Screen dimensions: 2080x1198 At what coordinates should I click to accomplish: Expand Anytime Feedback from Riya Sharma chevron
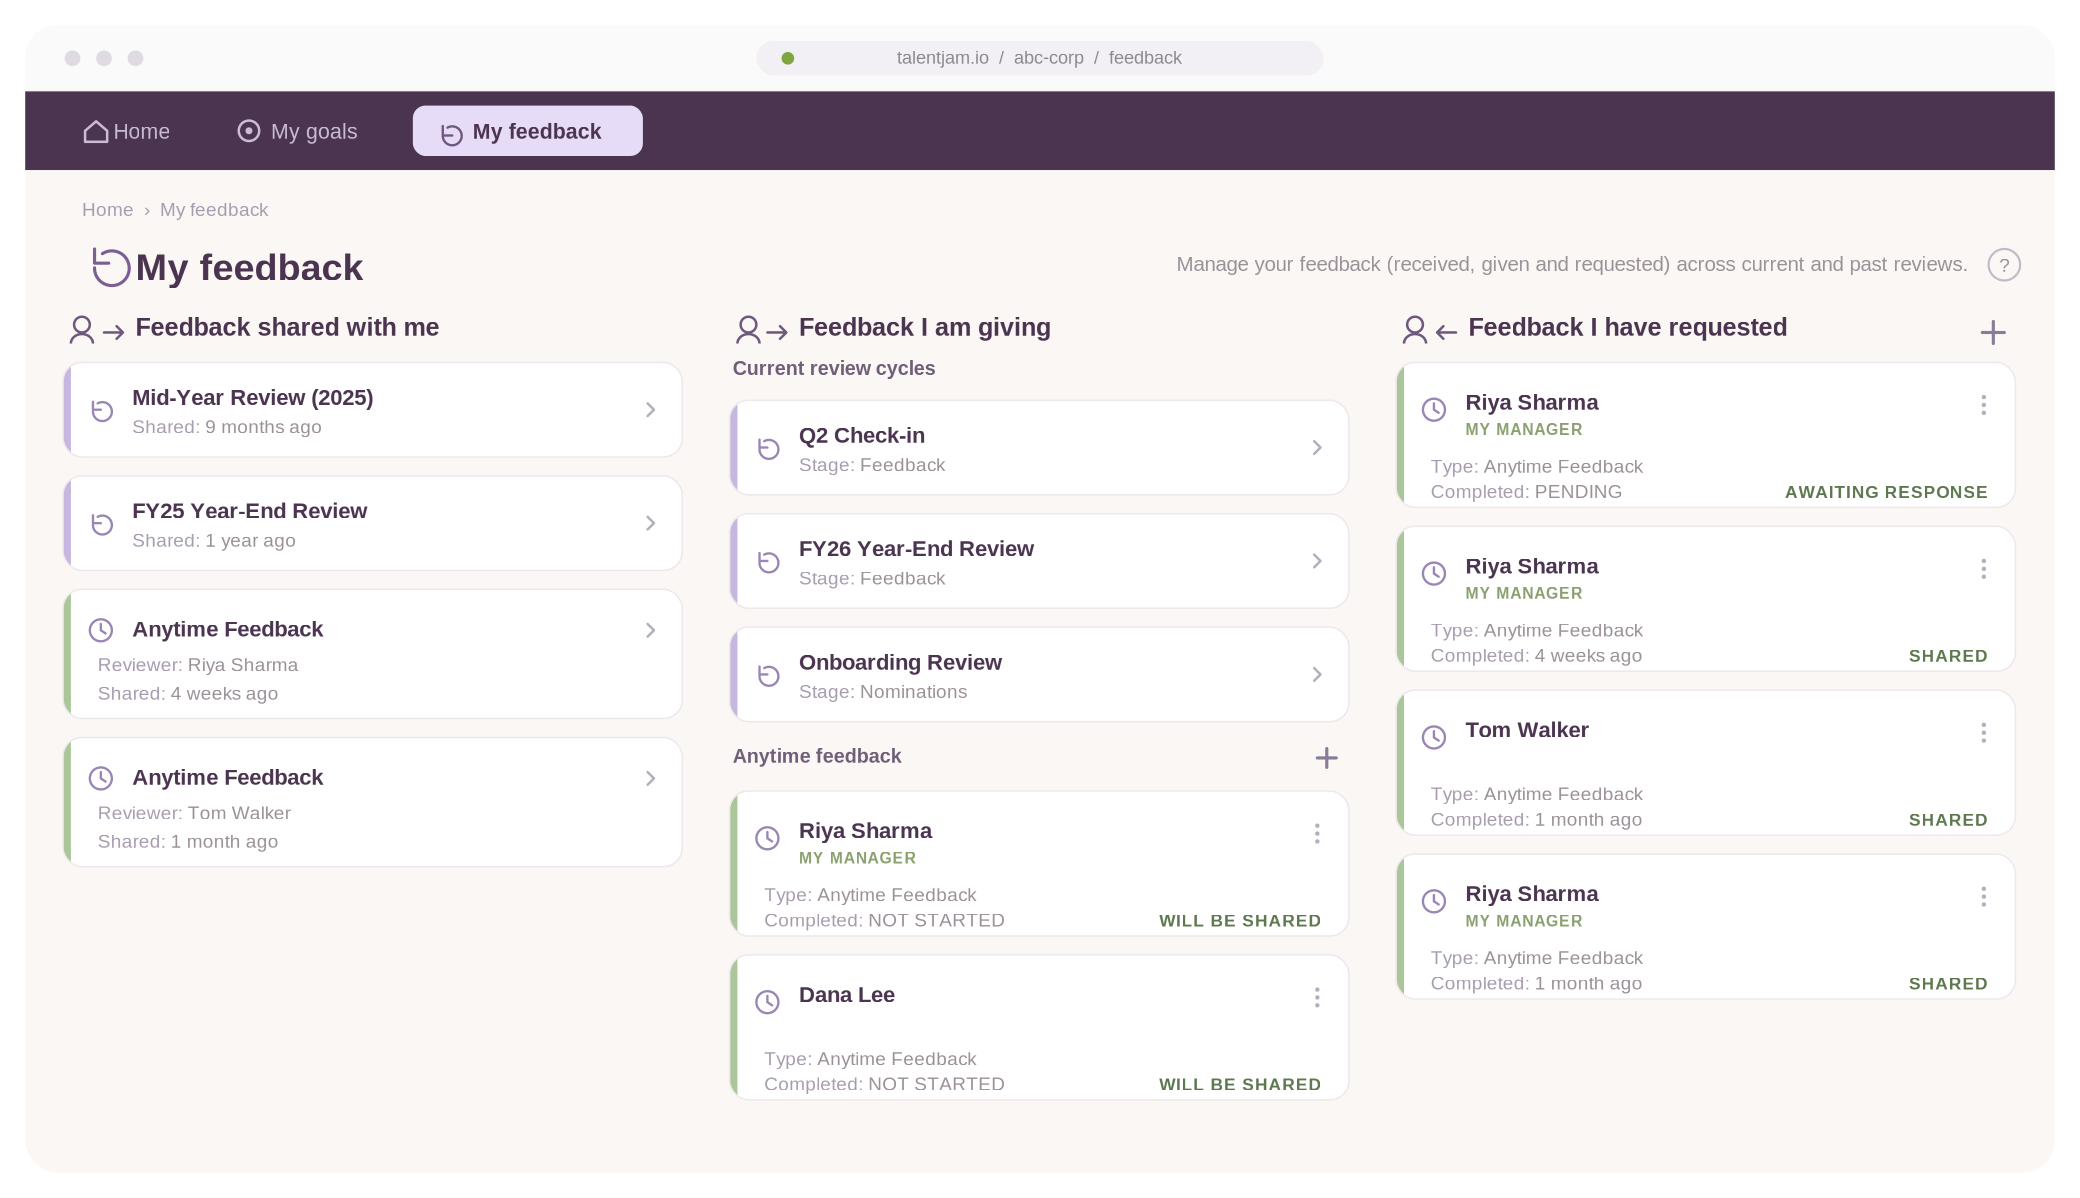pyautogui.click(x=650, y=630)
